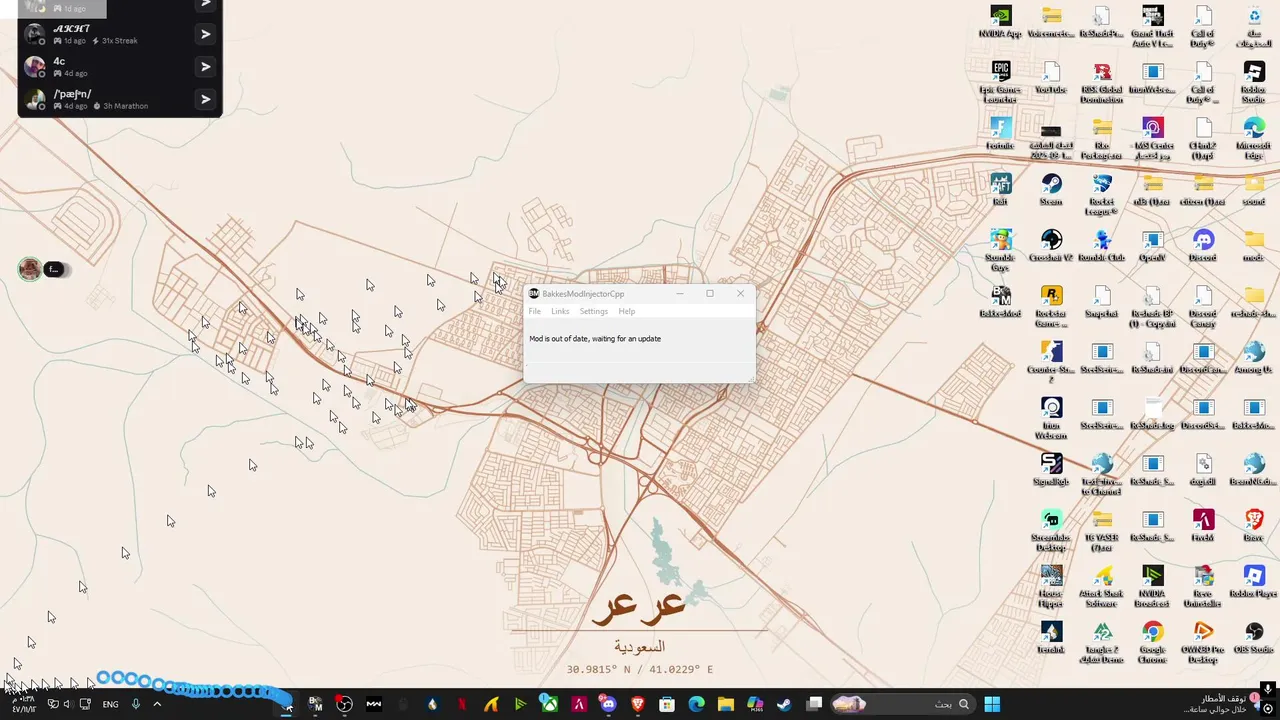Select the Among Us desktop icon
Viewport: 1280px width, 720px height.
(x=1254, y=358)
